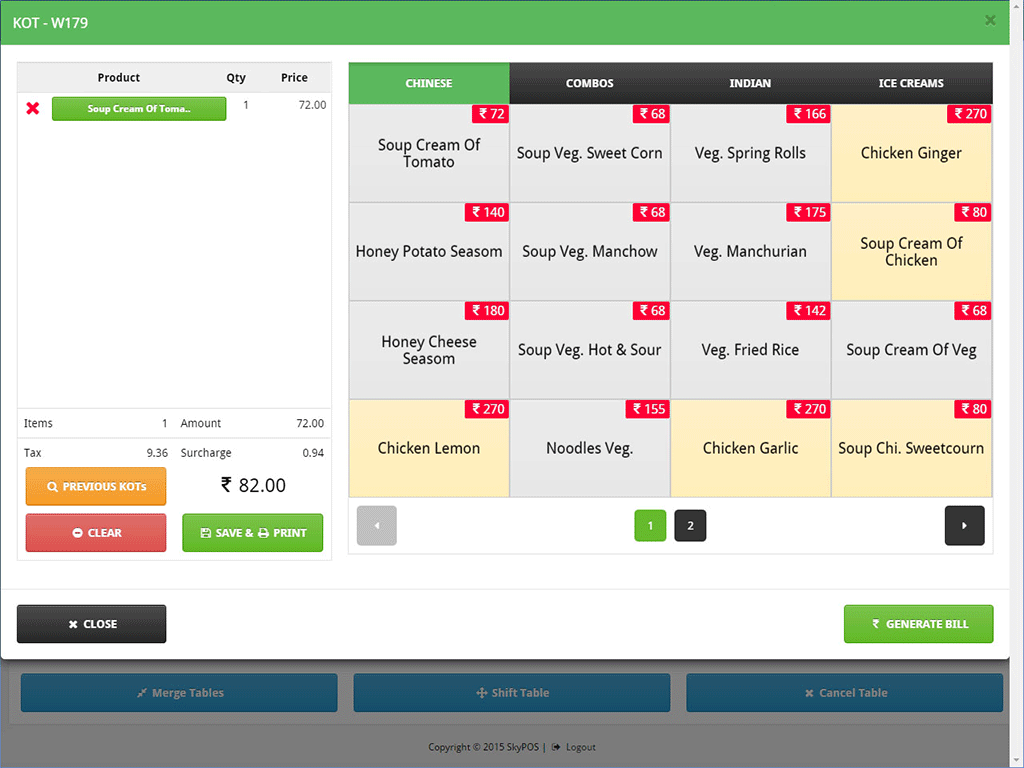Viewport: 1024px width, 768px height.
Task: Select Honey Potato Season item
Action: coord(429,252)
